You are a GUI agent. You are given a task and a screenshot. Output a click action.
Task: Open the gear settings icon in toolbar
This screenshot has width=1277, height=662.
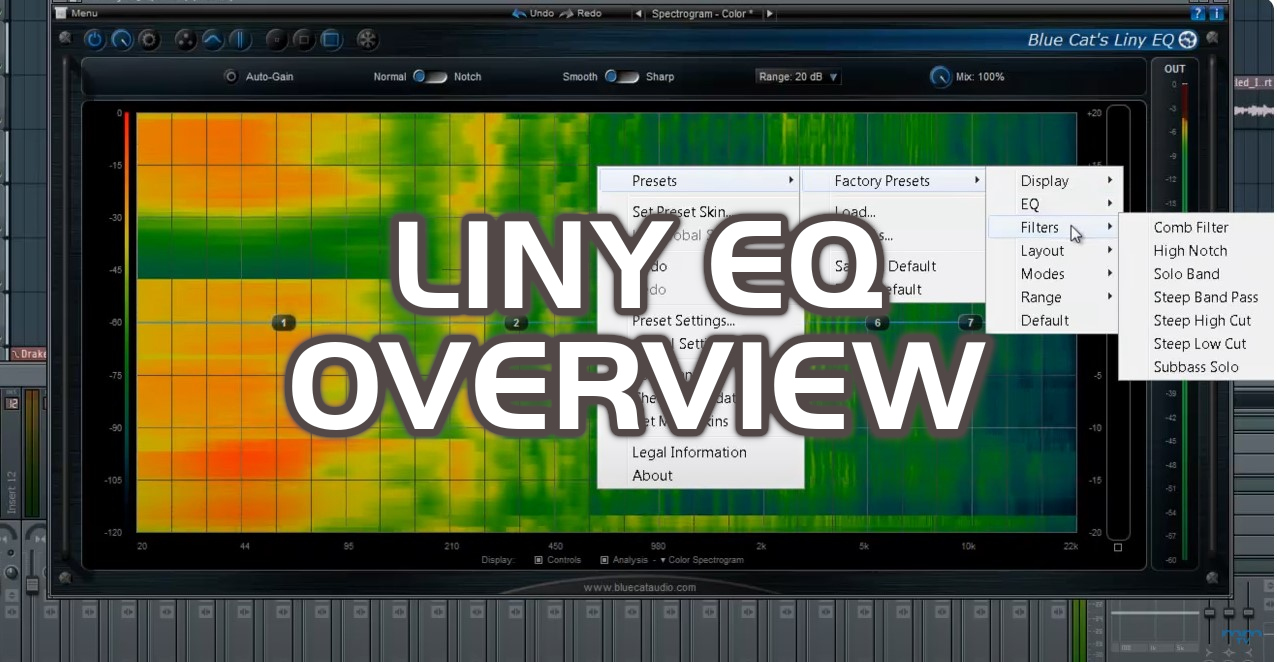(x=149, y=40)
